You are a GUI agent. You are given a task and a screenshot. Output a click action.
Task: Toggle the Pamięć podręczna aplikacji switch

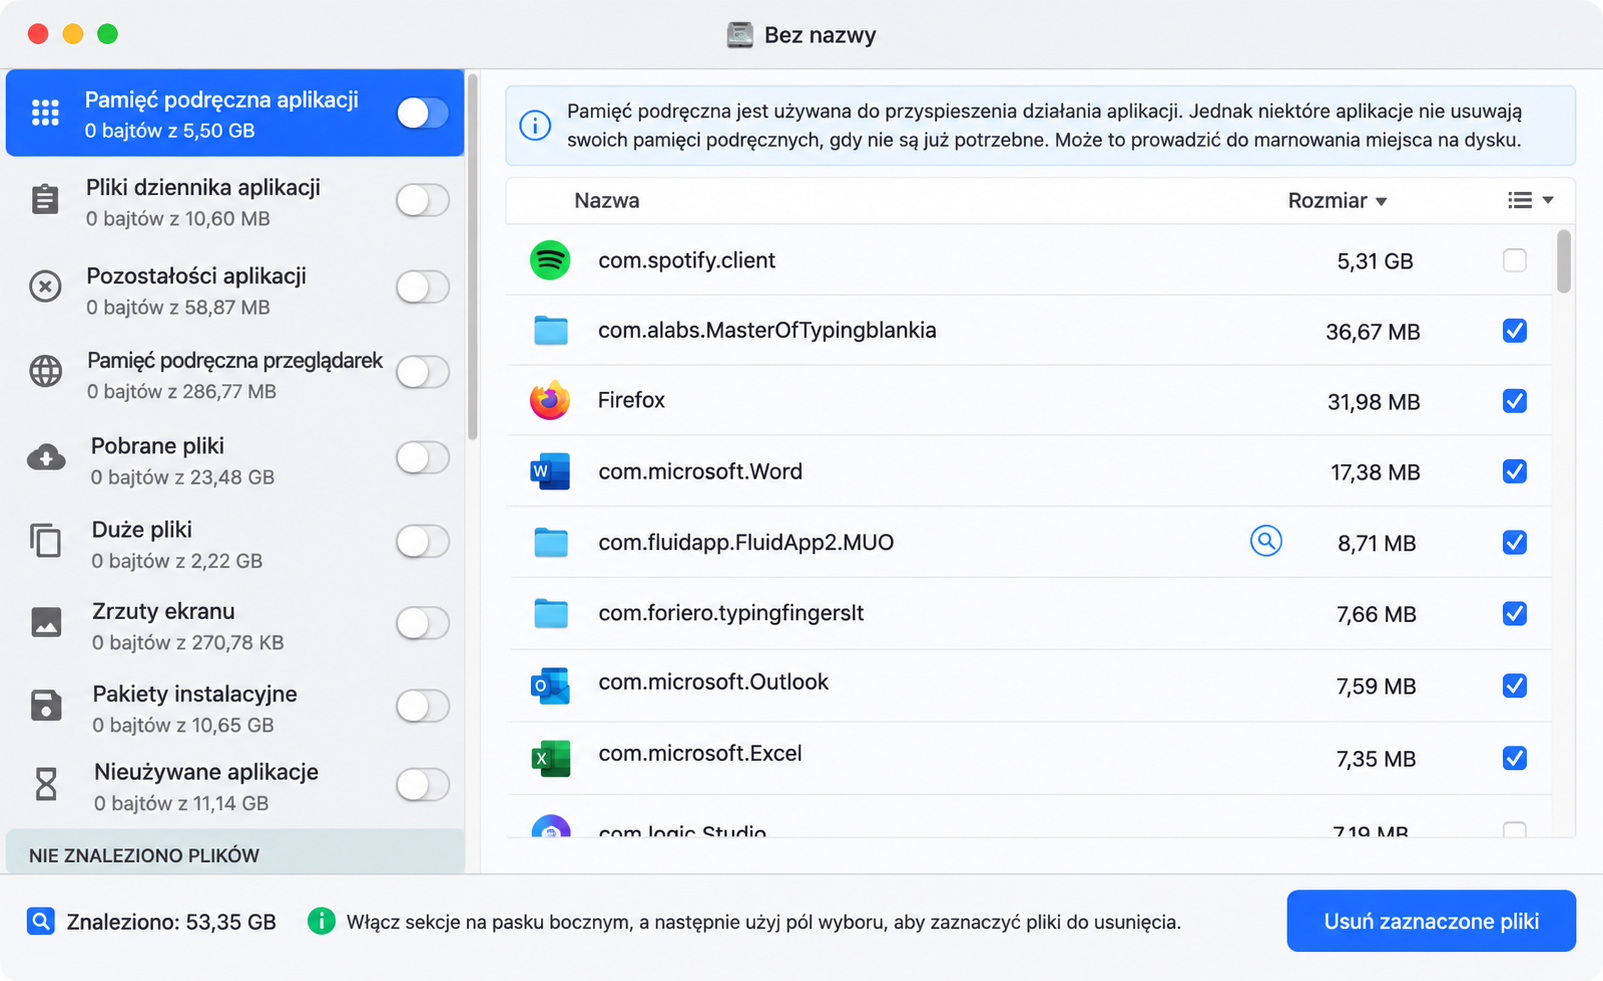tap(422, 113)
